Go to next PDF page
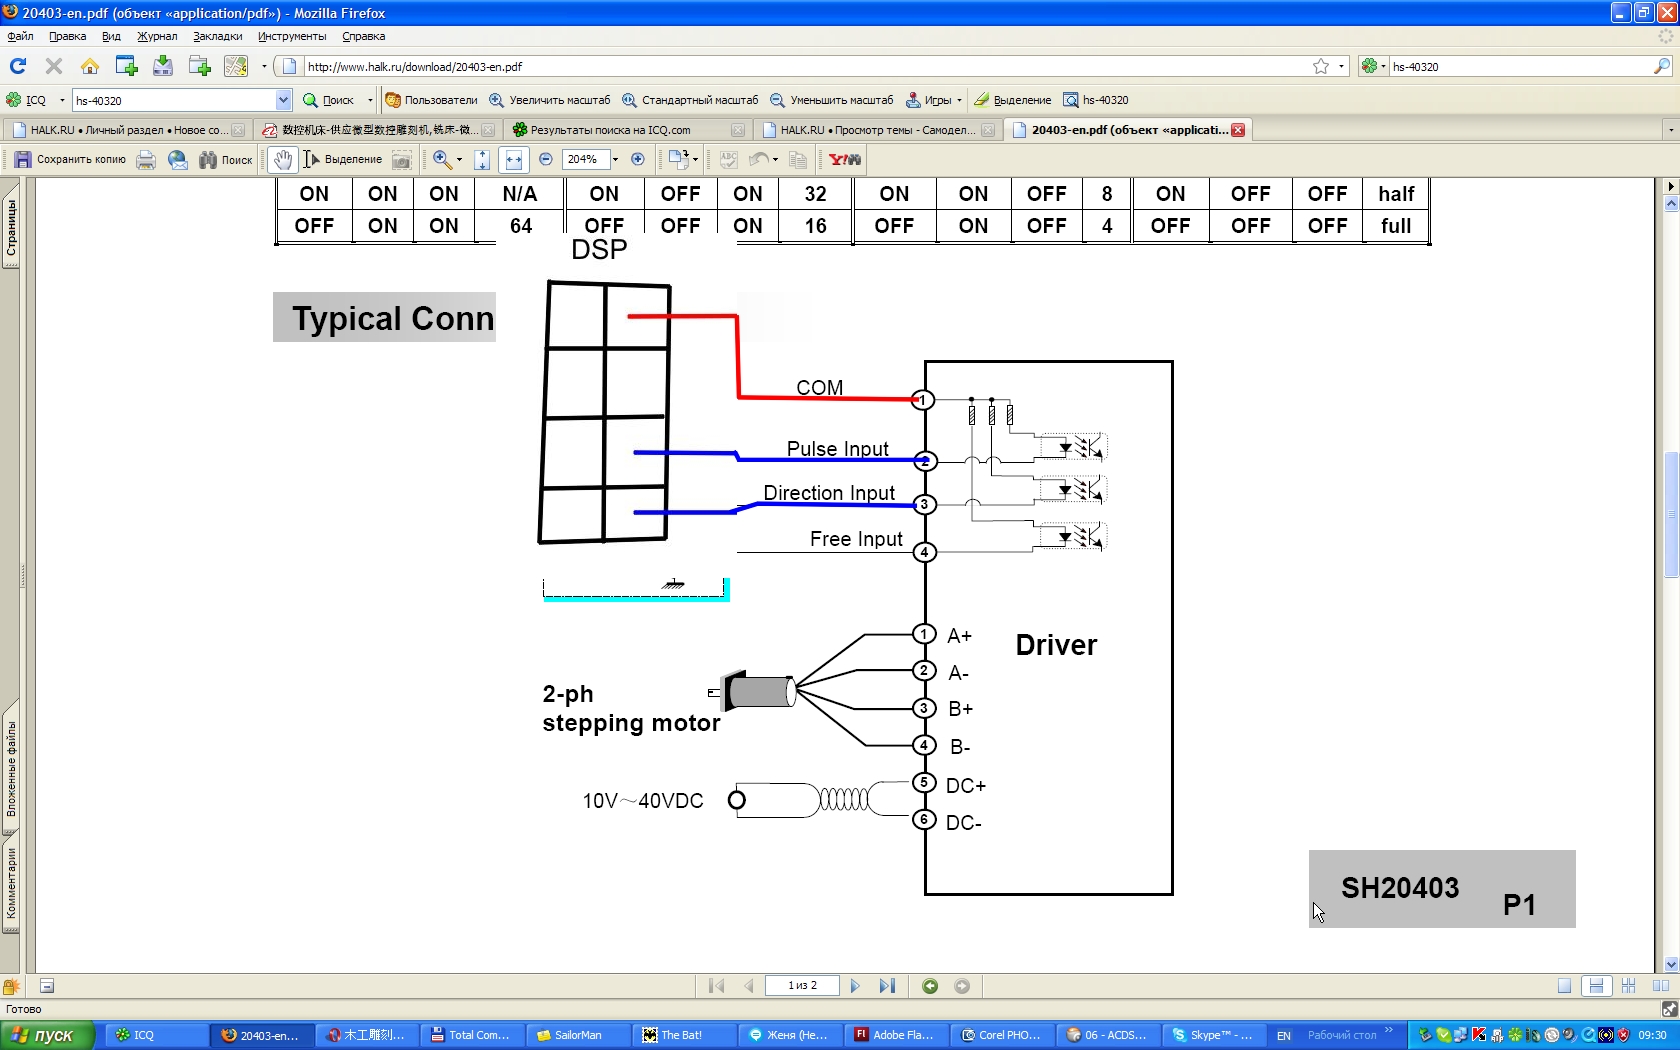 (x=855, y=986)
